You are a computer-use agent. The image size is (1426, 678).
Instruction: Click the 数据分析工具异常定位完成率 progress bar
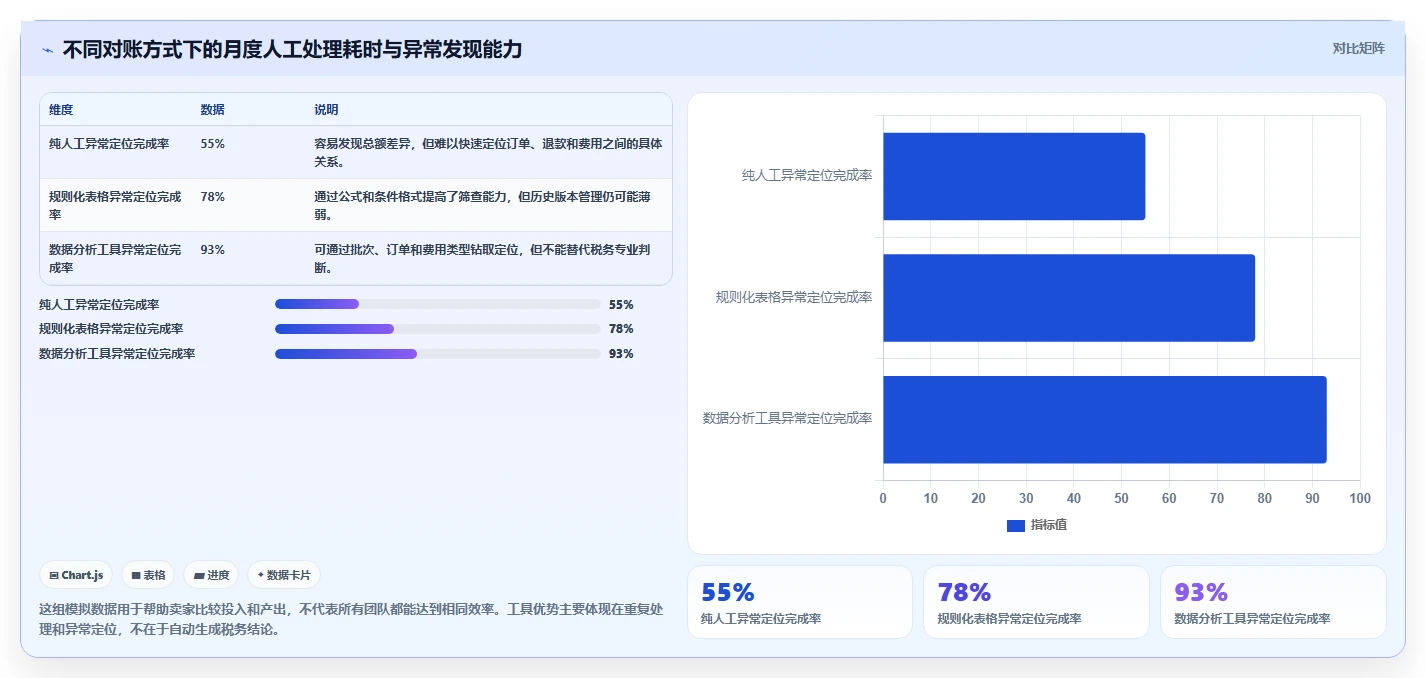click(x=437, y=353)
